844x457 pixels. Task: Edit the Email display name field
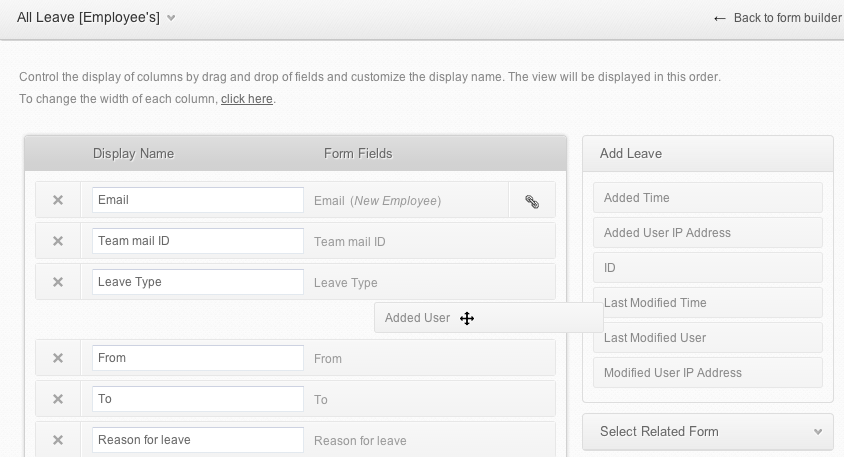pos(198,200)
